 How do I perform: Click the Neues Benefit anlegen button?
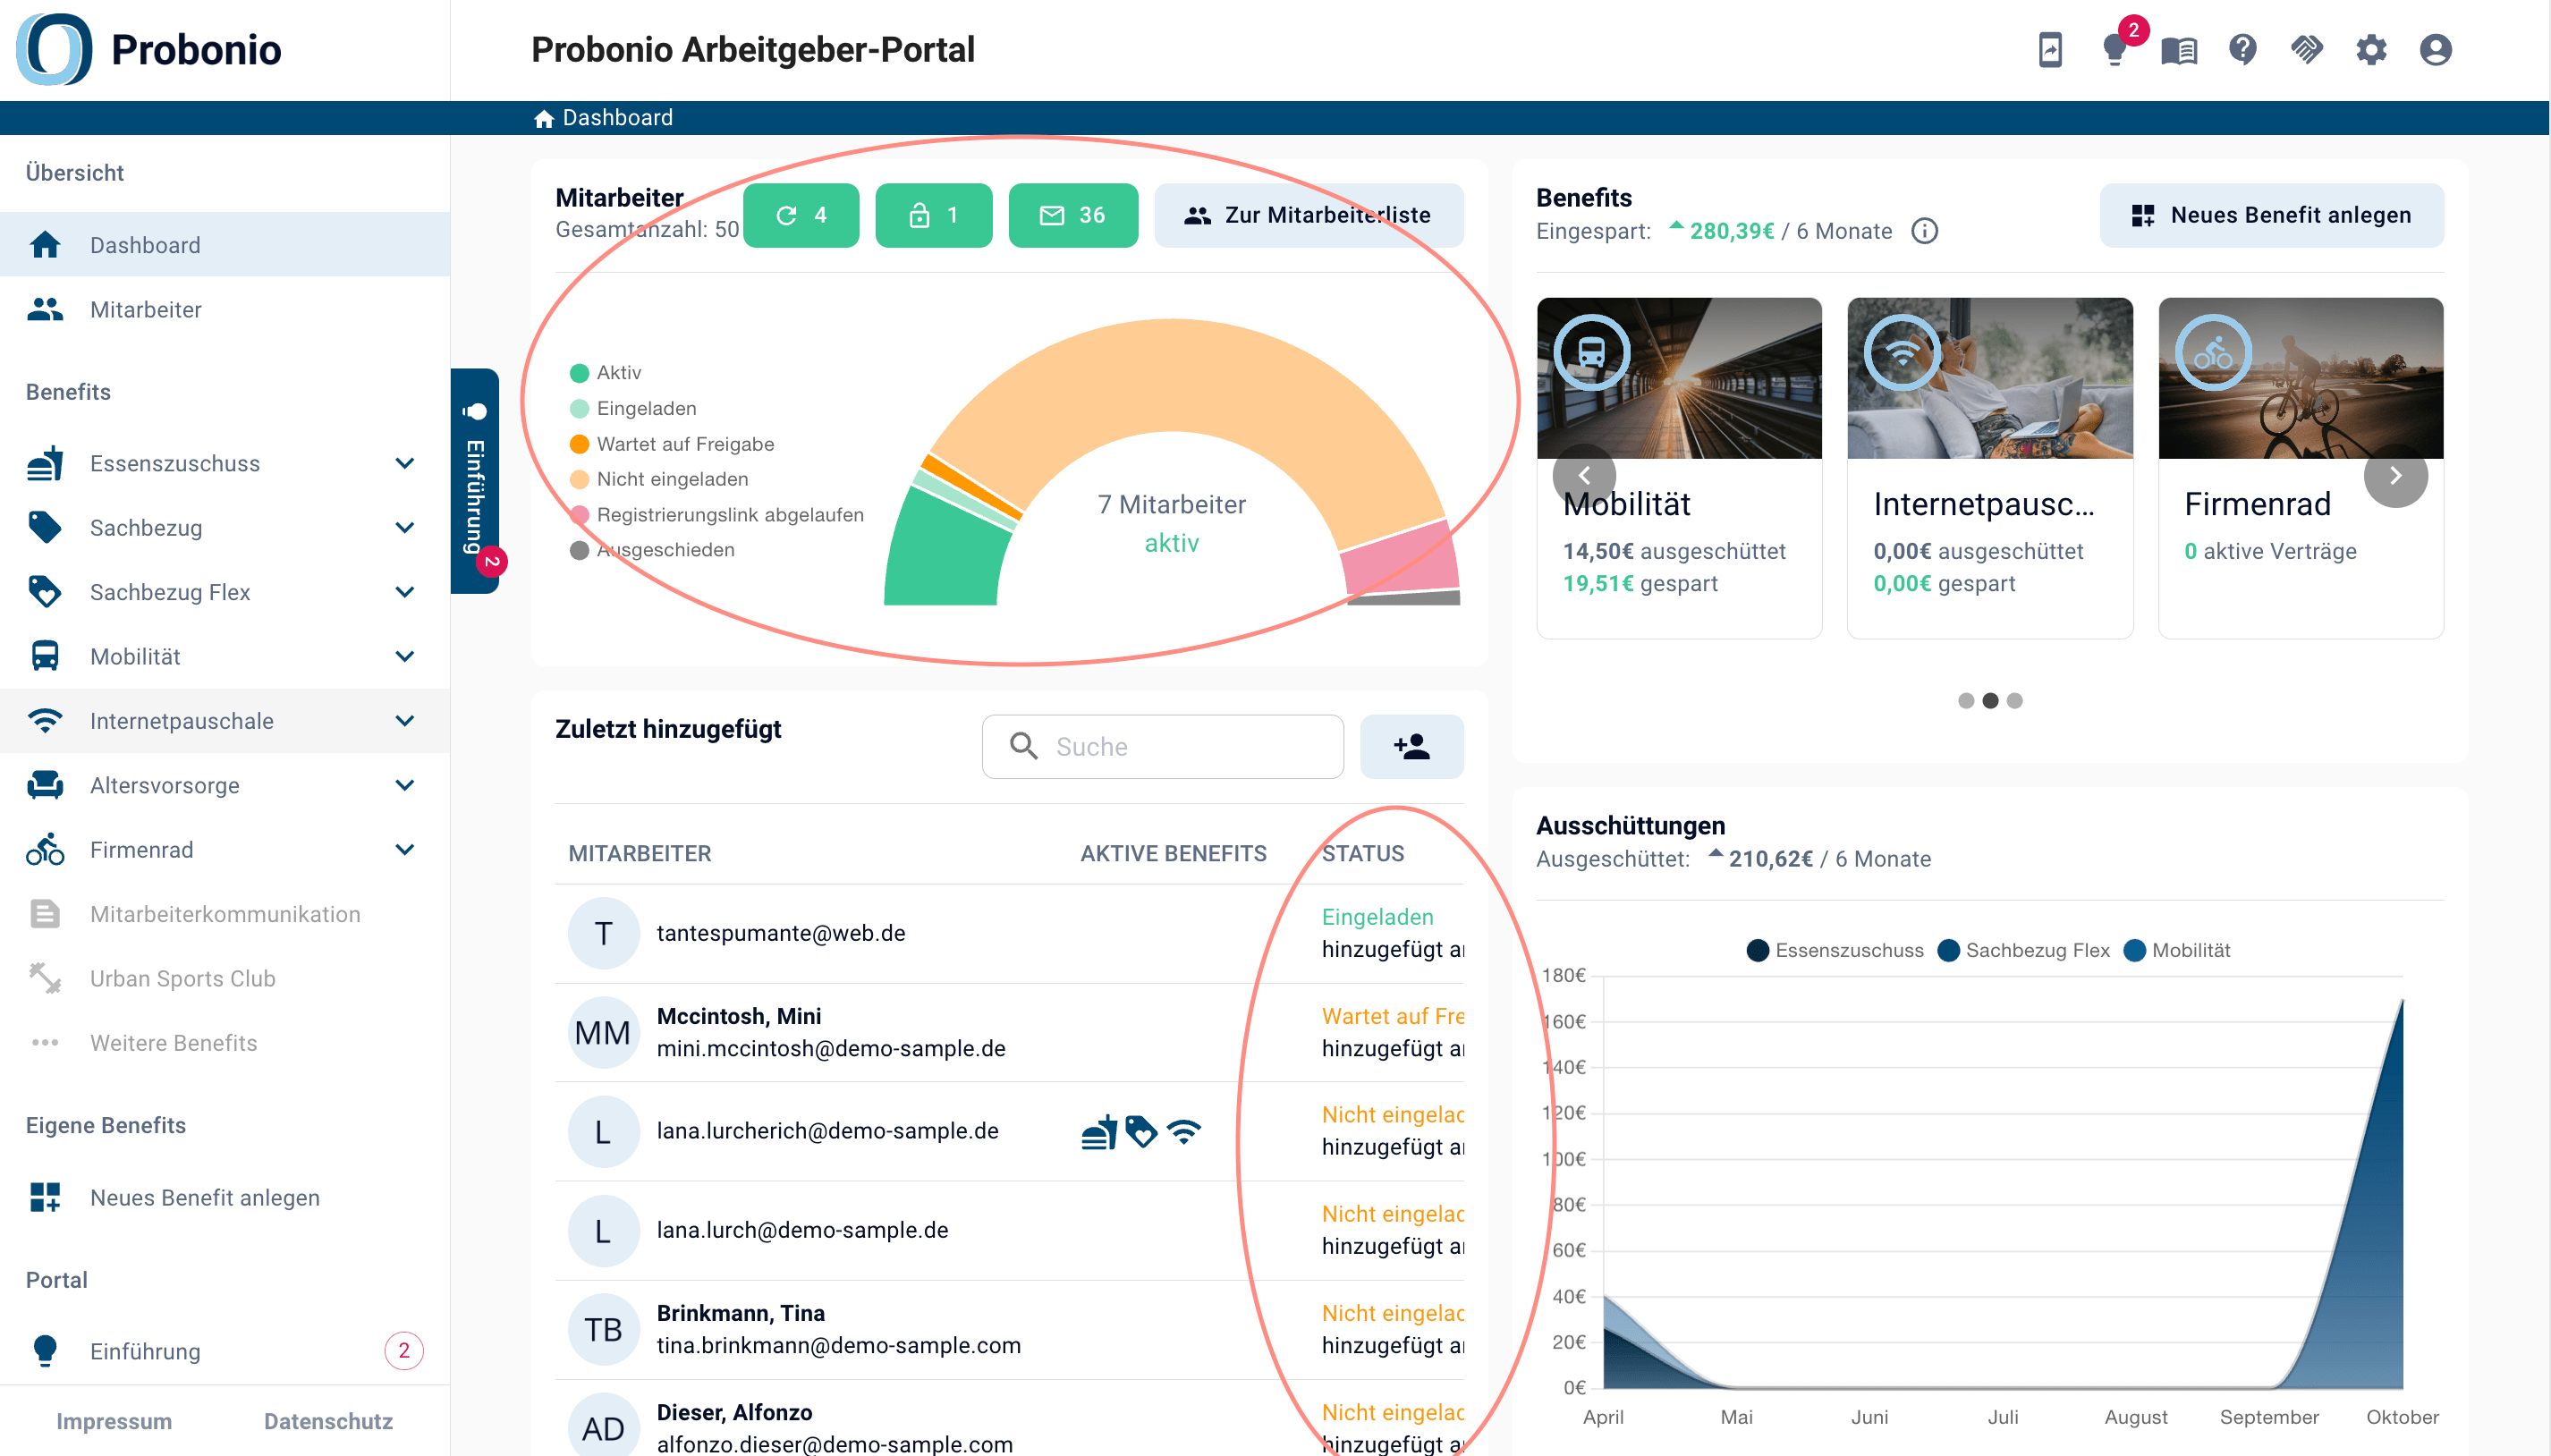click(x=2271, y=215)
